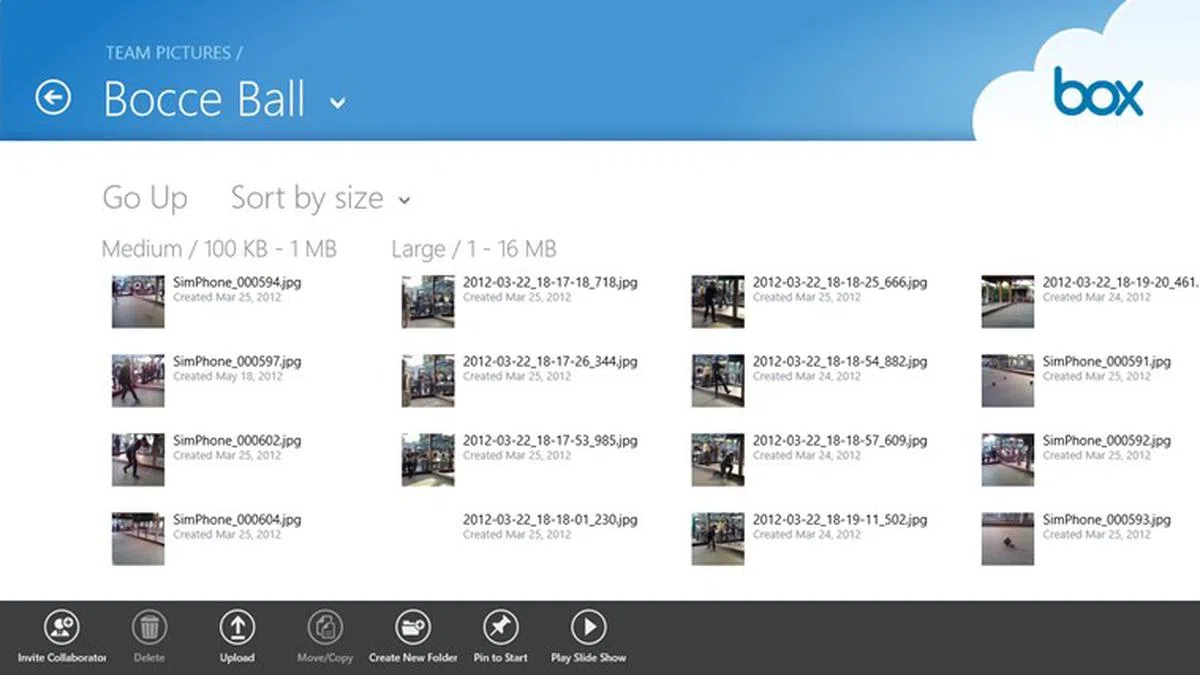1200x675 pixels.
Task: Pin folder using Pin to Start
Action: 501,628
